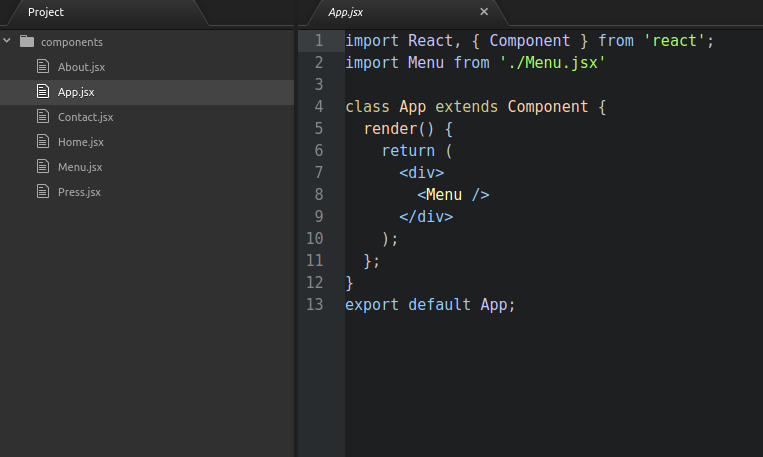Open About.jsx in the tree
Viewport: 763px width, 457px height.
[81, 67]
